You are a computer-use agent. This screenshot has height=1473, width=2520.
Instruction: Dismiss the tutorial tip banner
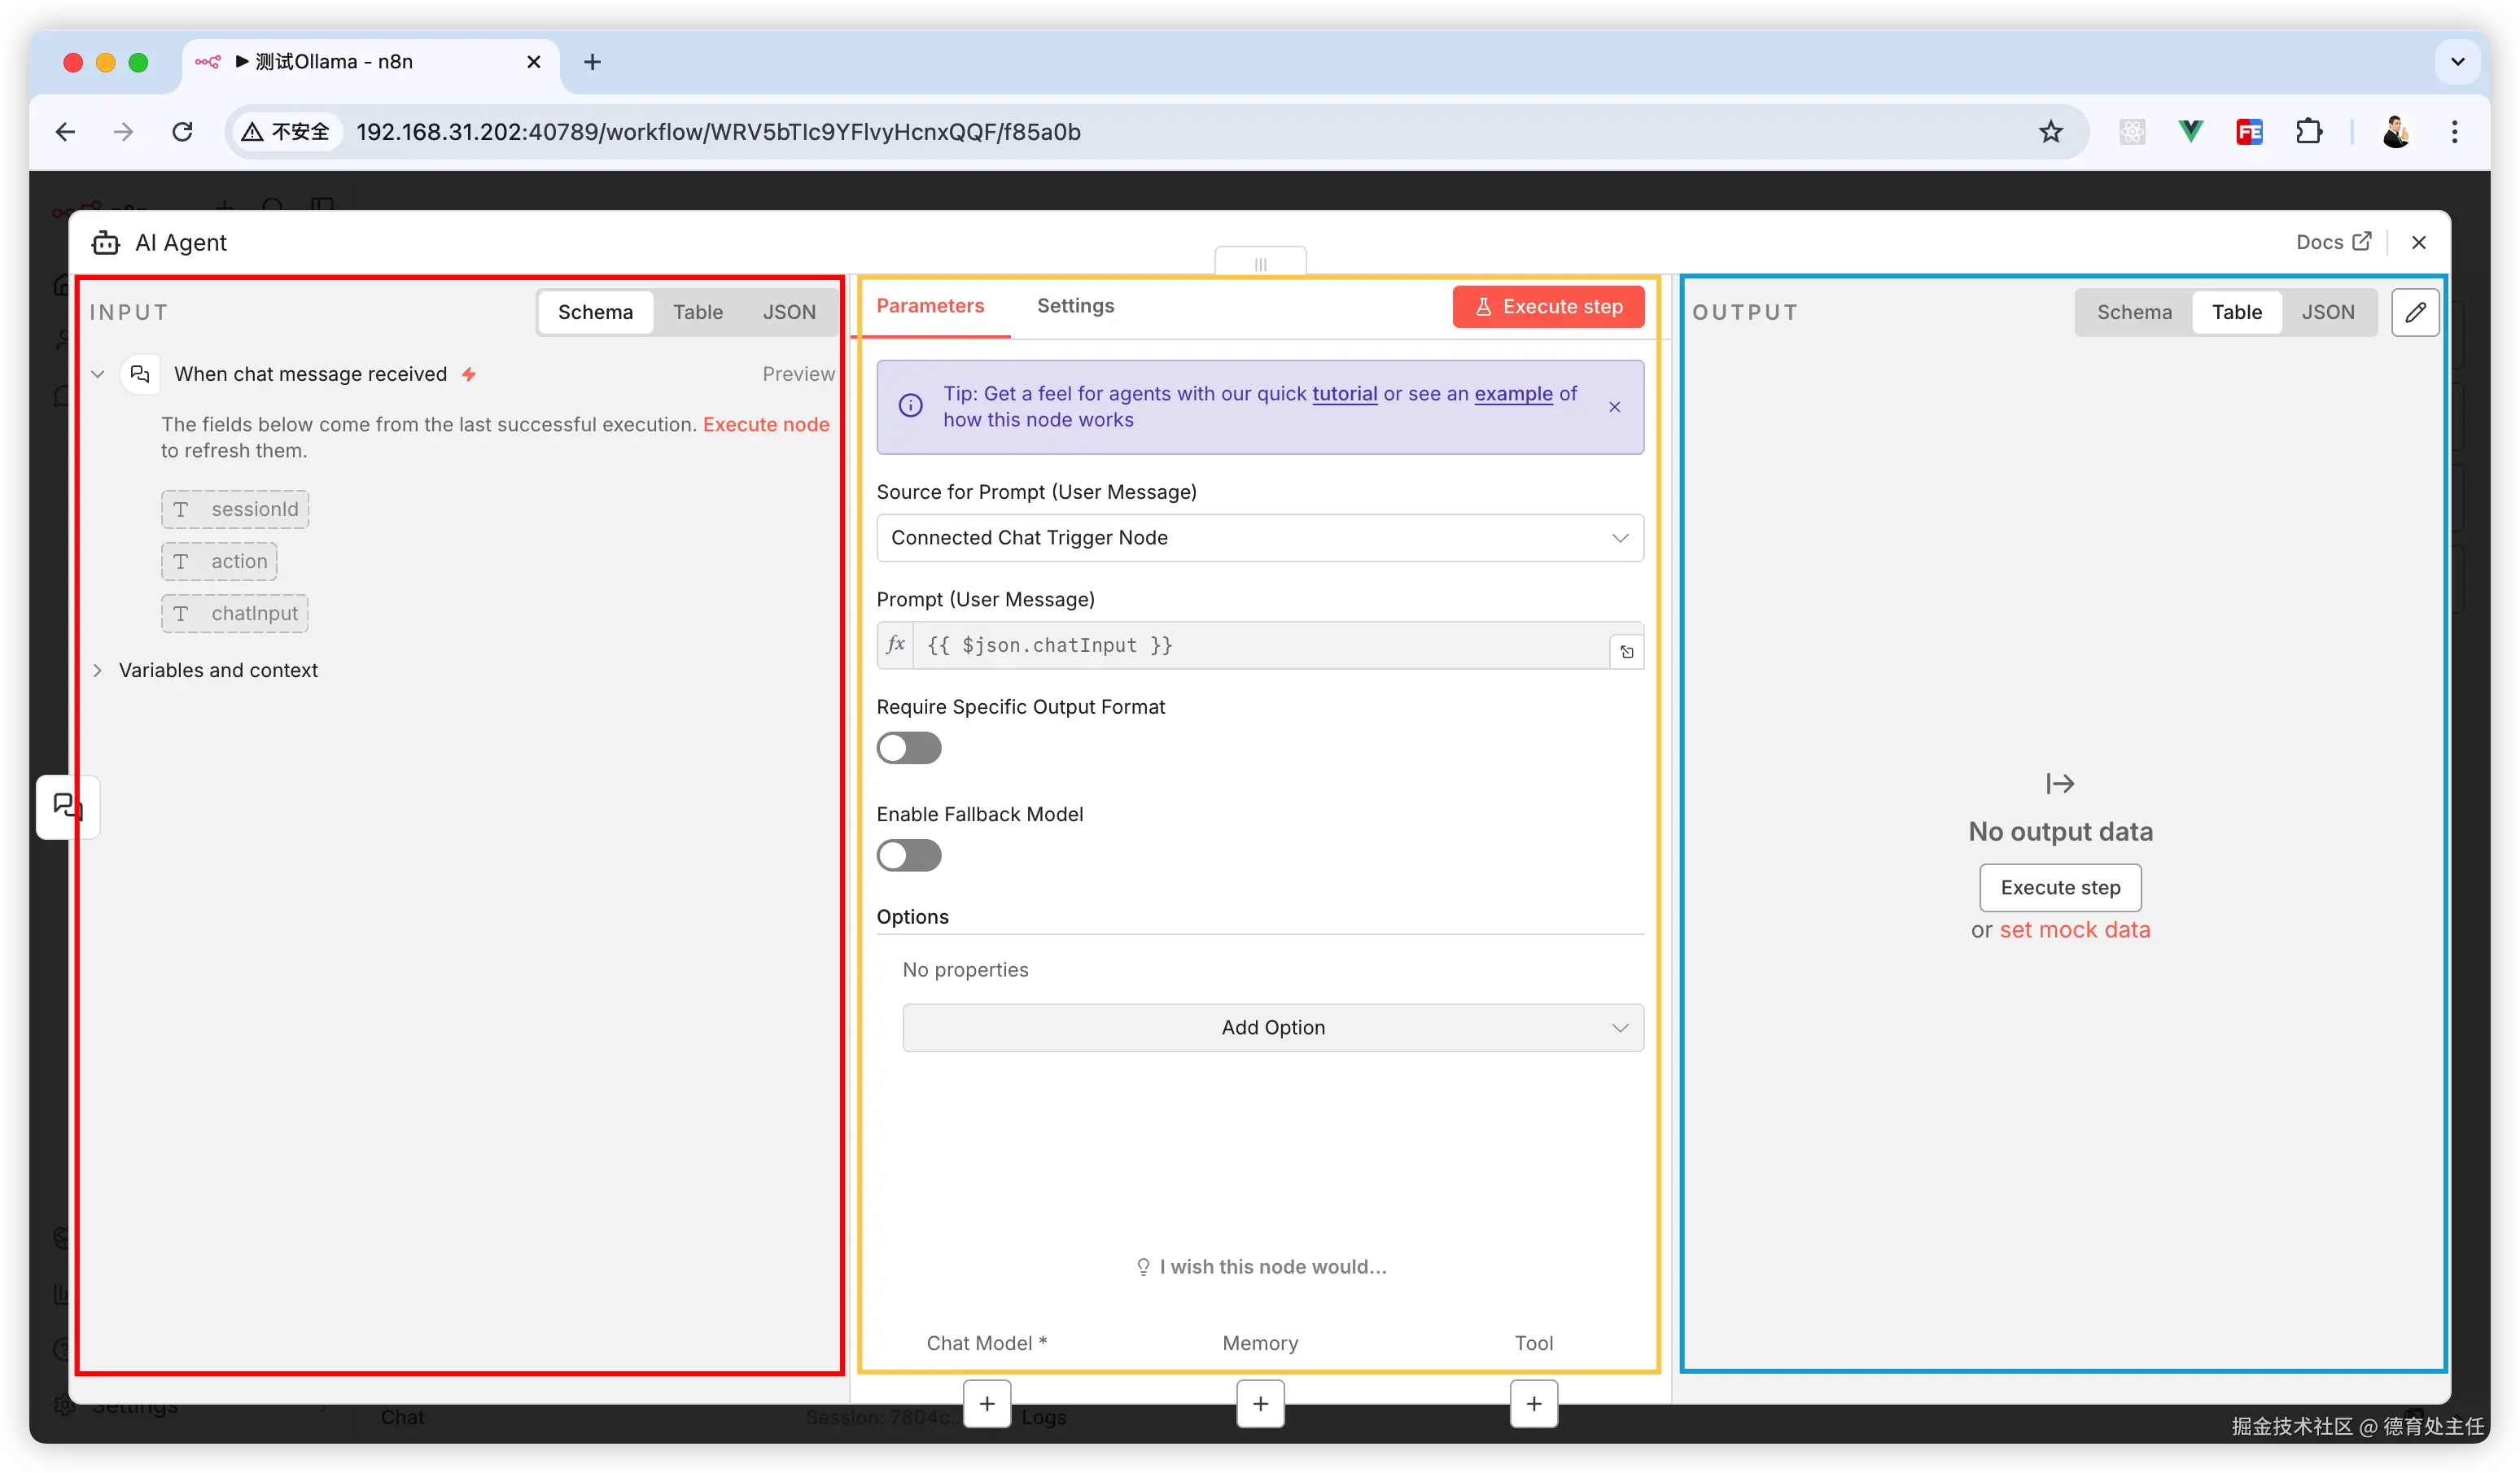(x=1614, y=407)
